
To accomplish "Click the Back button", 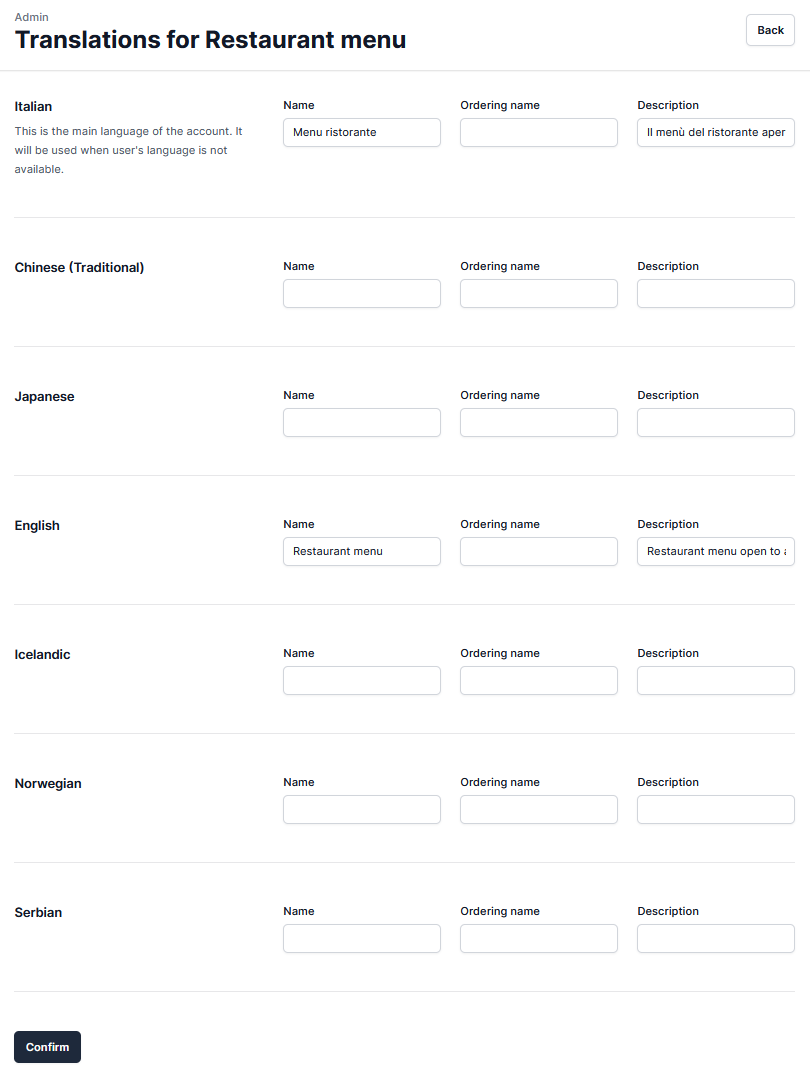I will tap(770, 30).
